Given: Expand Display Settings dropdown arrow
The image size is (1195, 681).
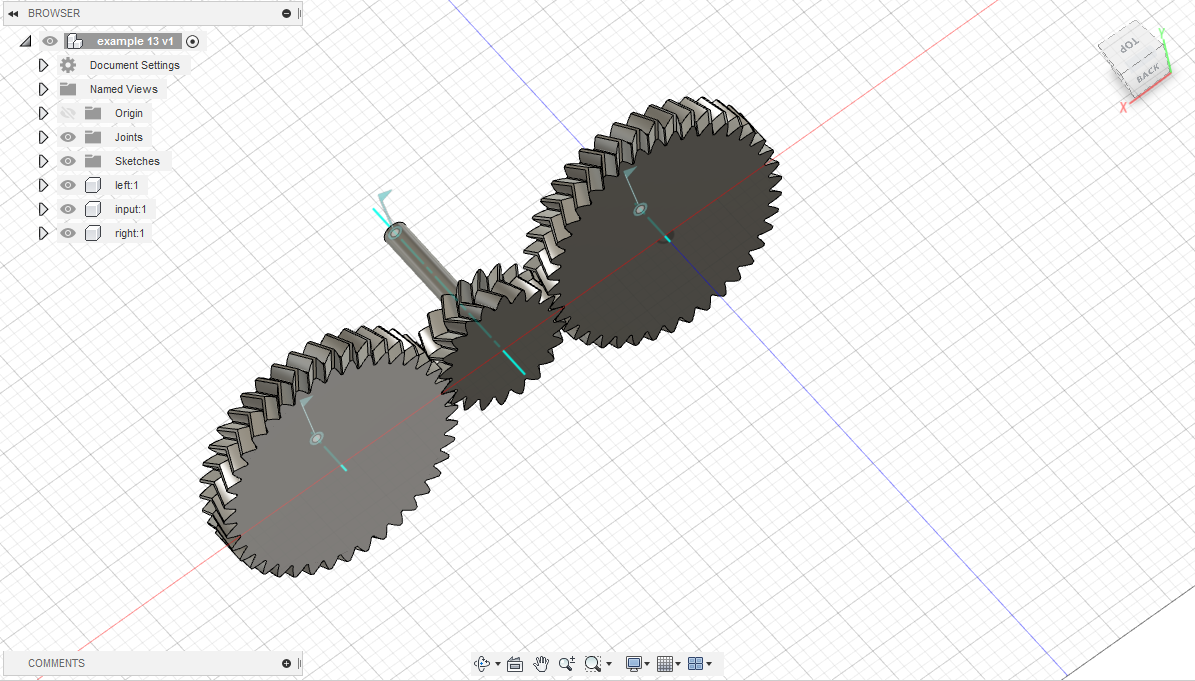Looking at the screenshot, I should tap(647, 663).
